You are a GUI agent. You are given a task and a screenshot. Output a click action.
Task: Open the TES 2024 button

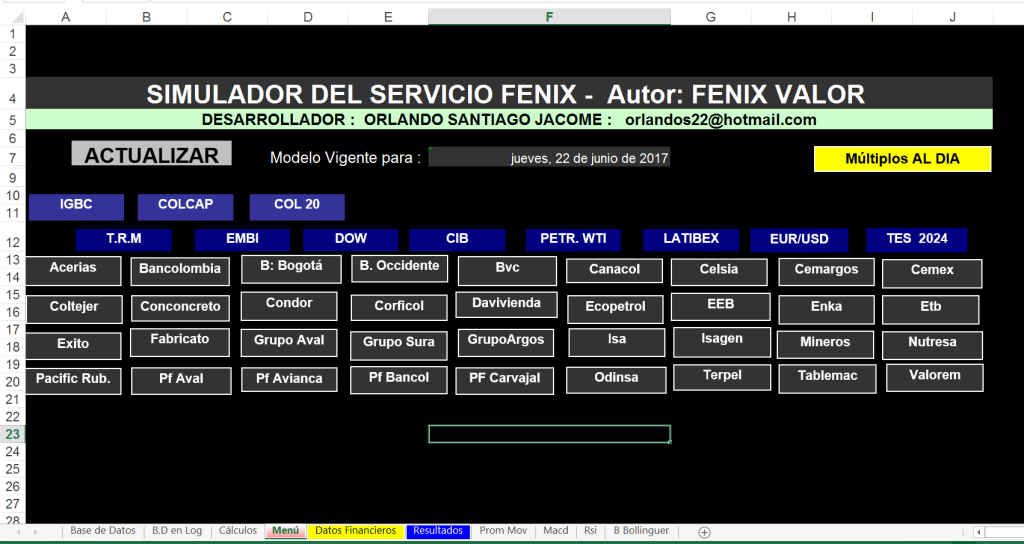coord(916,239)
